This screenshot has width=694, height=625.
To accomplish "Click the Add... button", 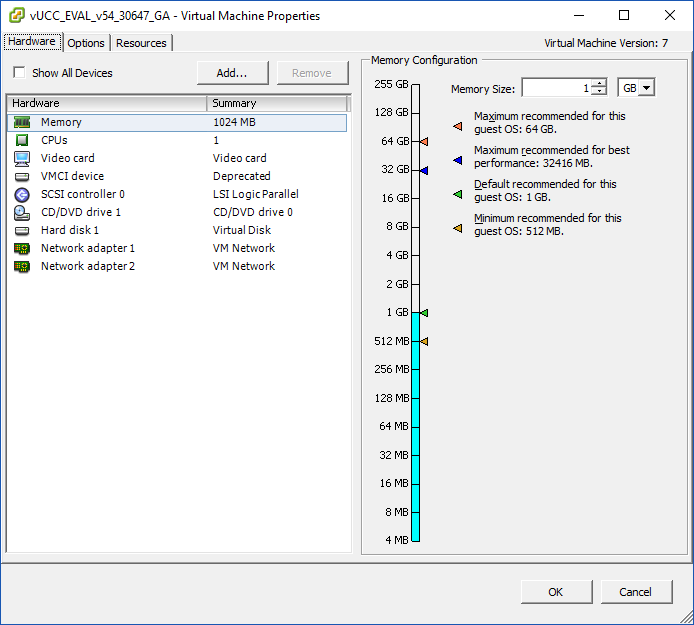I will (x=232, y=73).
